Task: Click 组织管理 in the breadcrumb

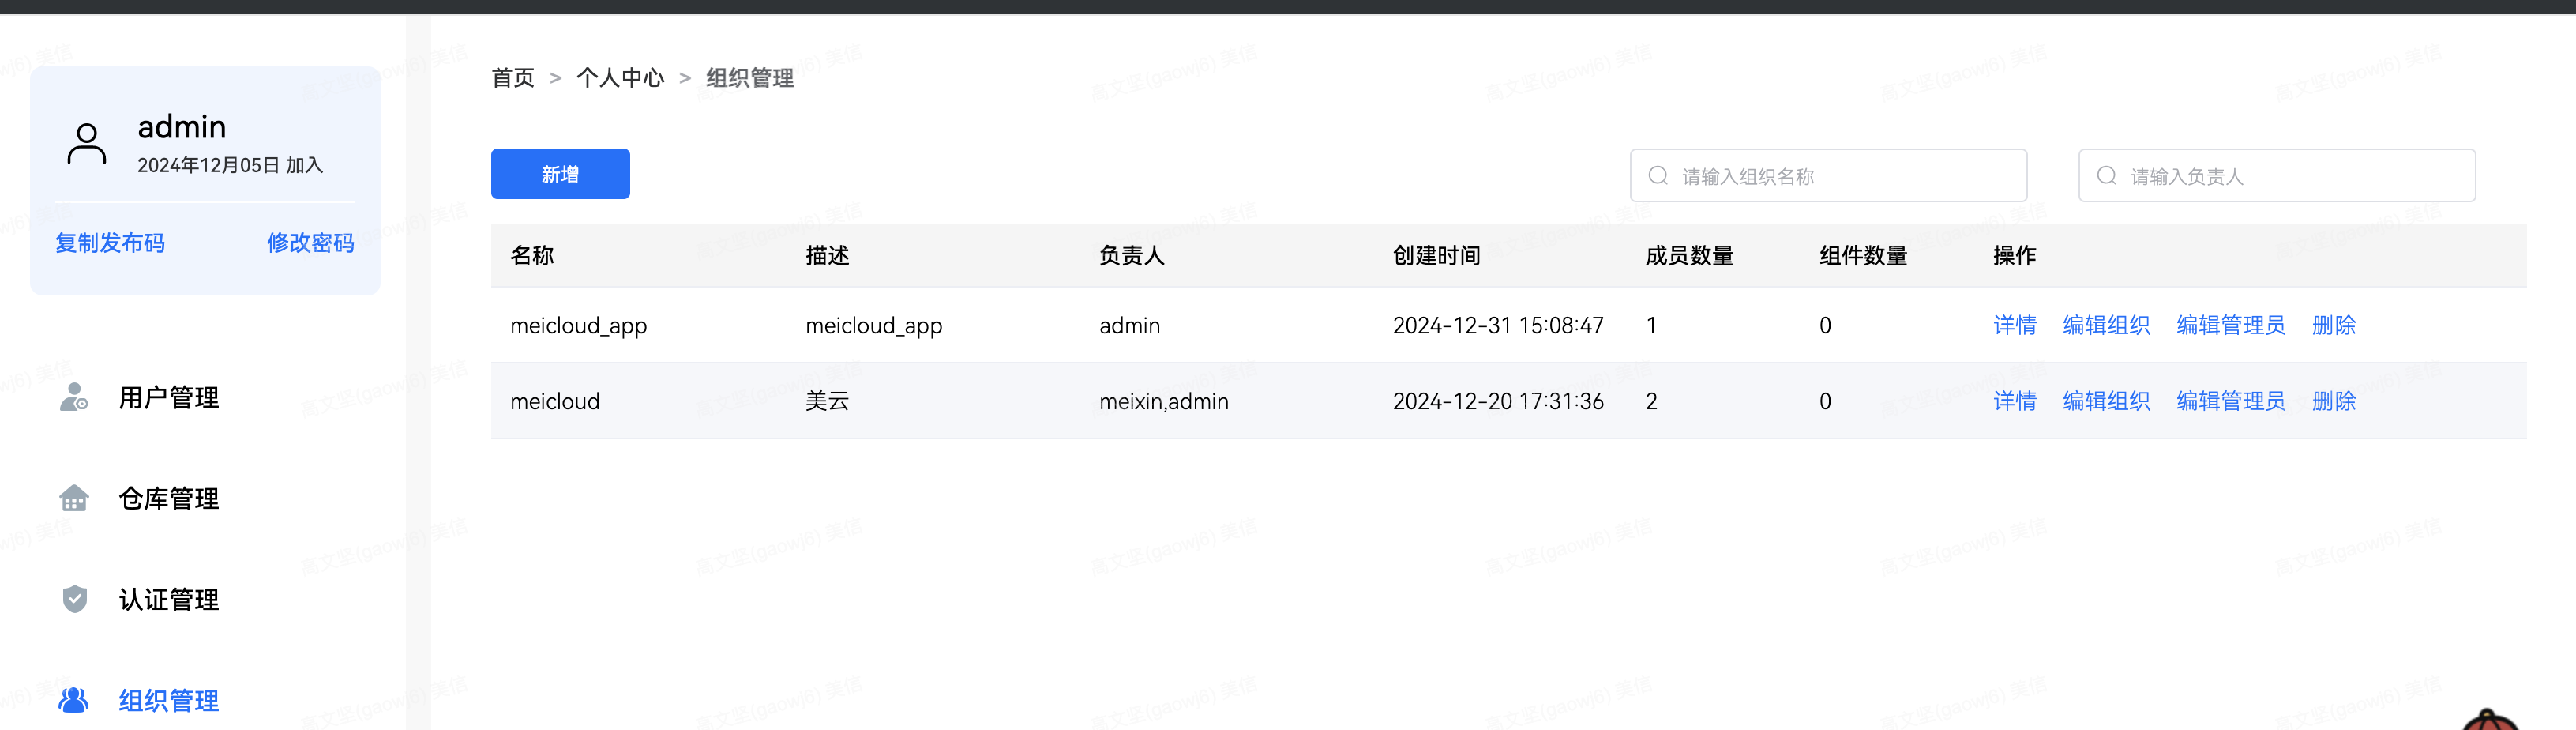Action: click(750, 78)
